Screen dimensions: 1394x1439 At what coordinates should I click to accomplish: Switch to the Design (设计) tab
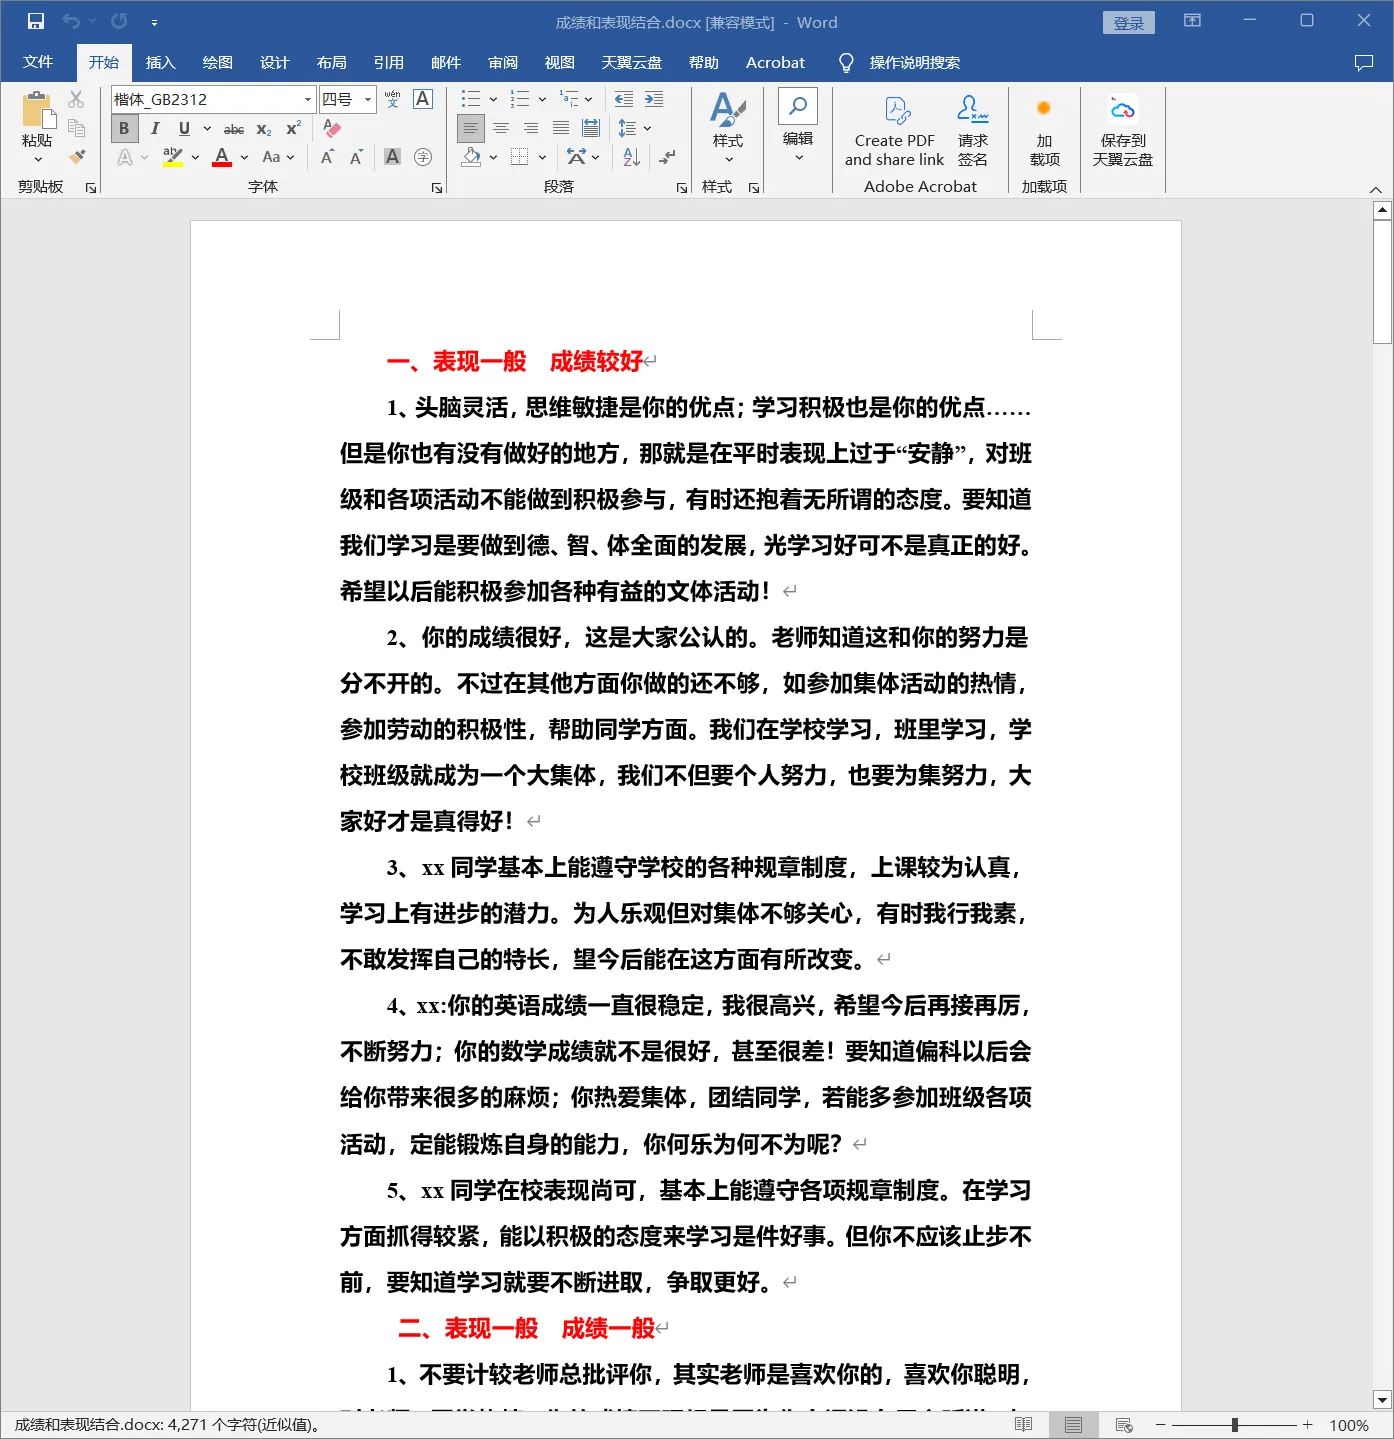274,62
